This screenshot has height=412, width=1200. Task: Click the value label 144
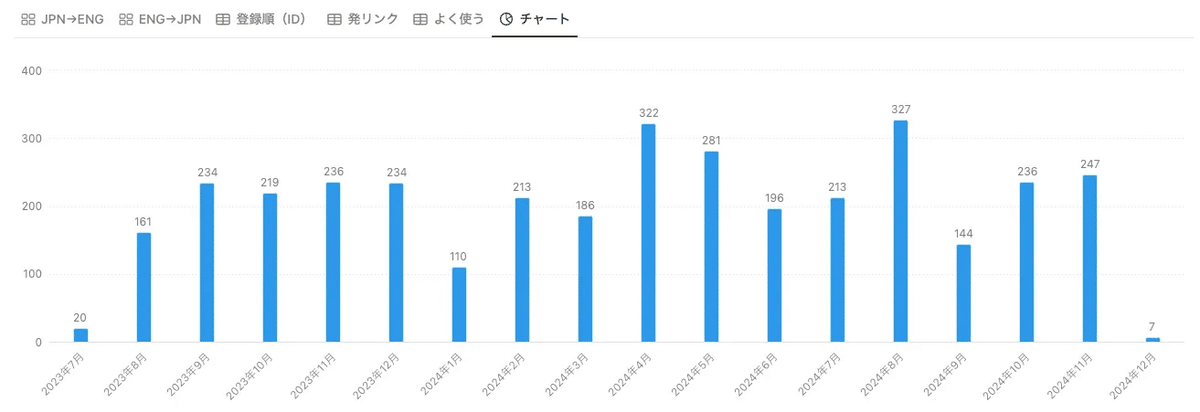coord(963,233)
